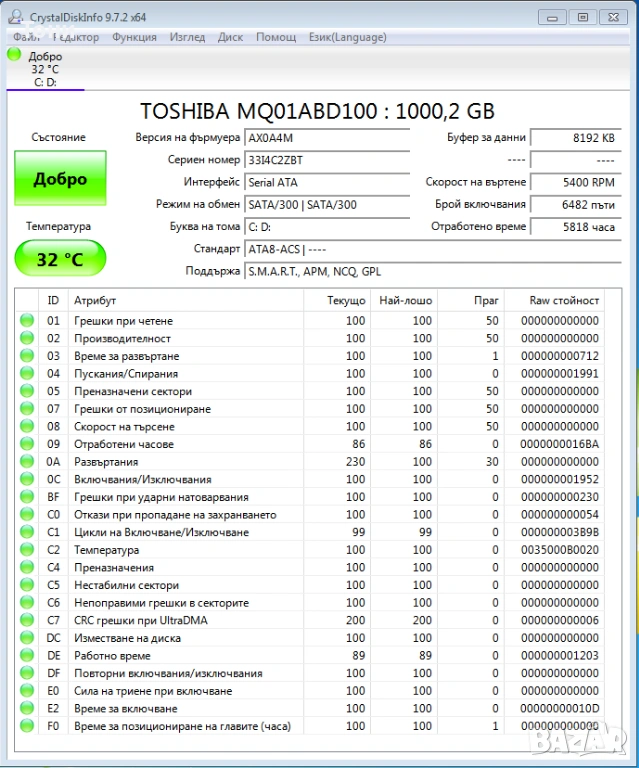Image resolution: width=639 pixels, height=768 pixels.
Task: Click the Атрибут column header
Action: point(95,300)
